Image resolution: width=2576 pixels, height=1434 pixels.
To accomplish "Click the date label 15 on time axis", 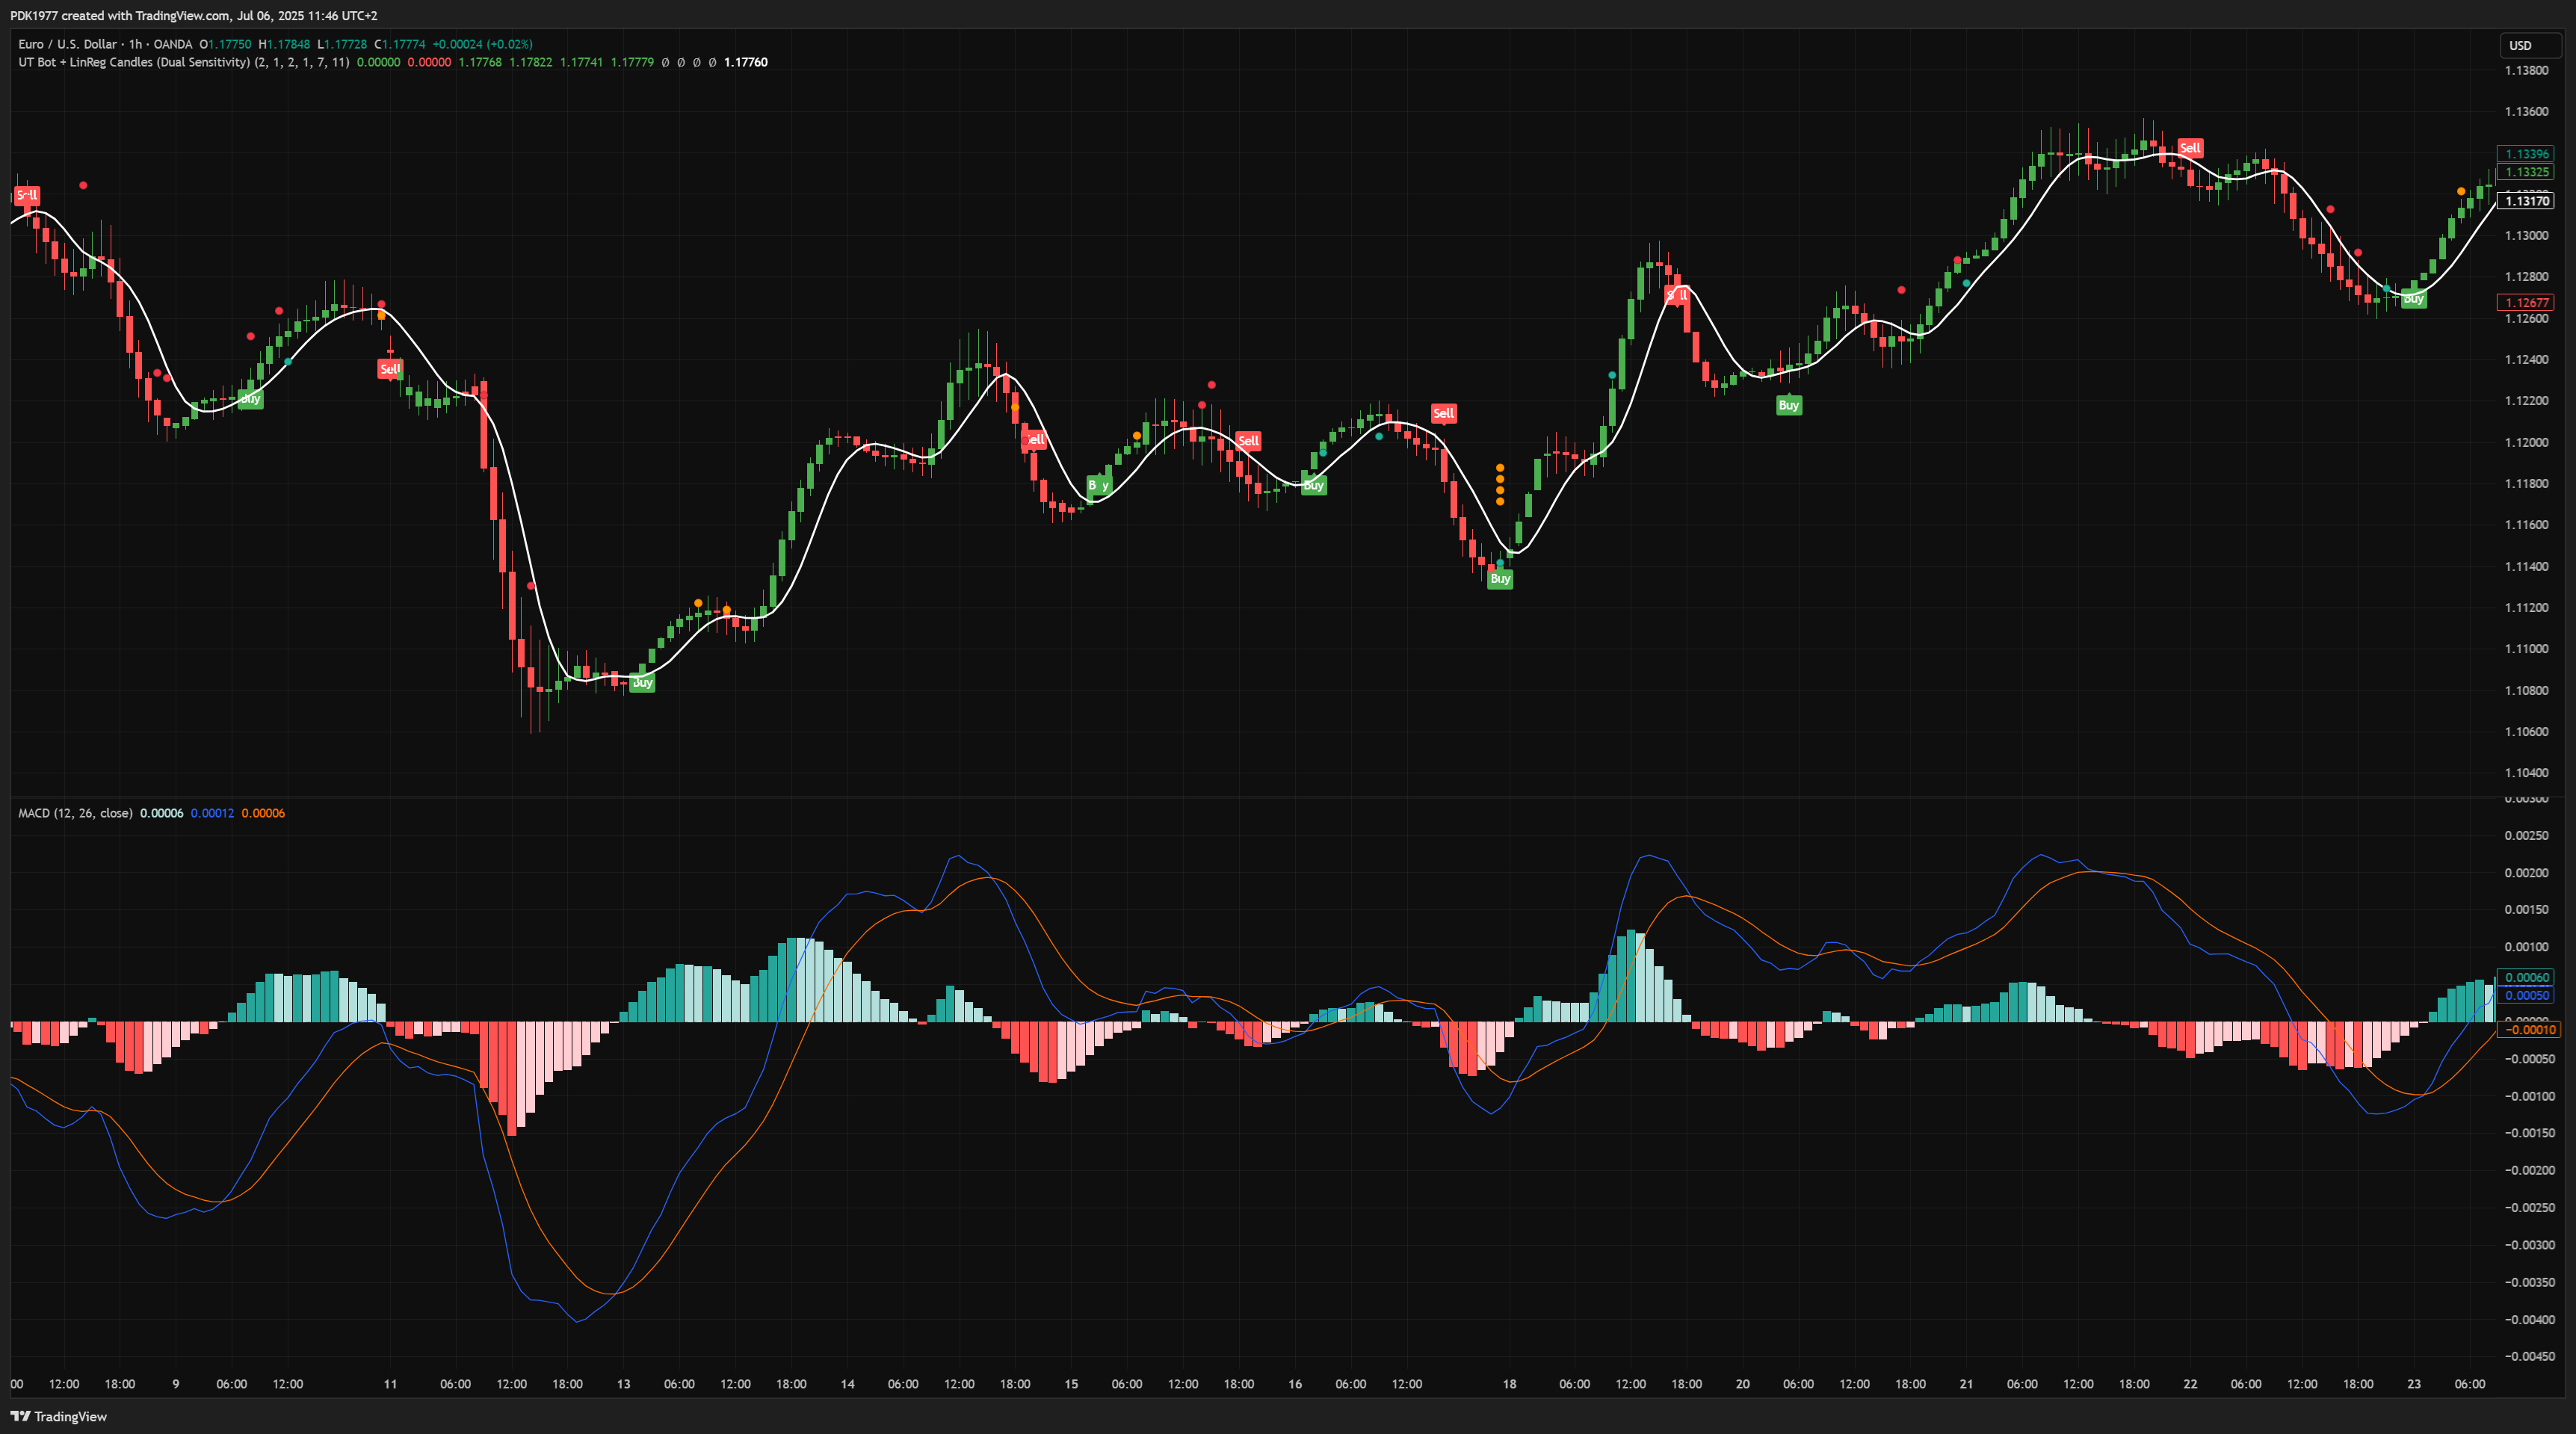I will (1071, 1384).
